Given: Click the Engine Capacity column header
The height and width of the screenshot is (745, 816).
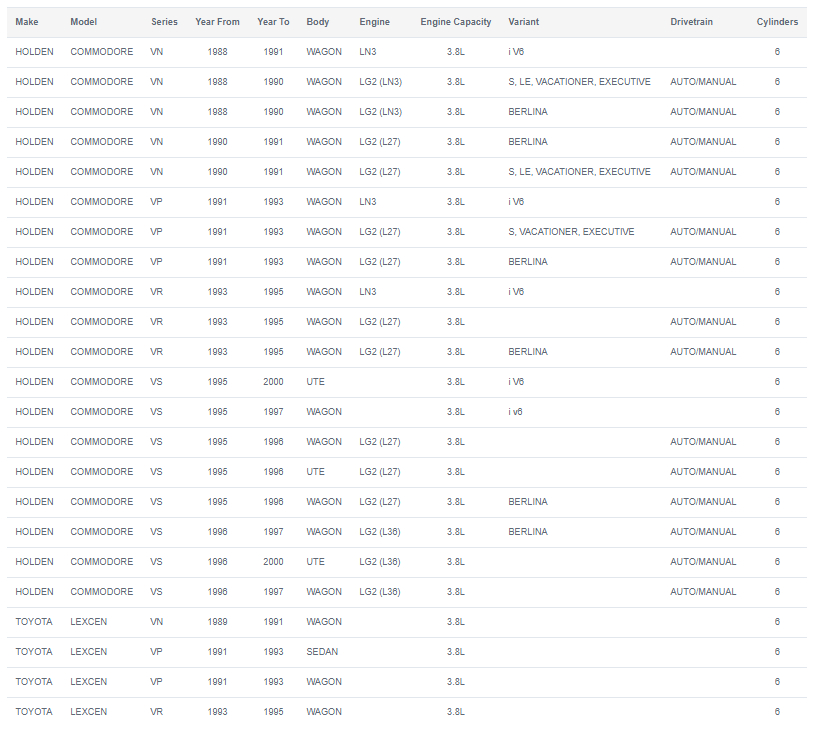Looking at the screenshot, I should coord(455,22).
